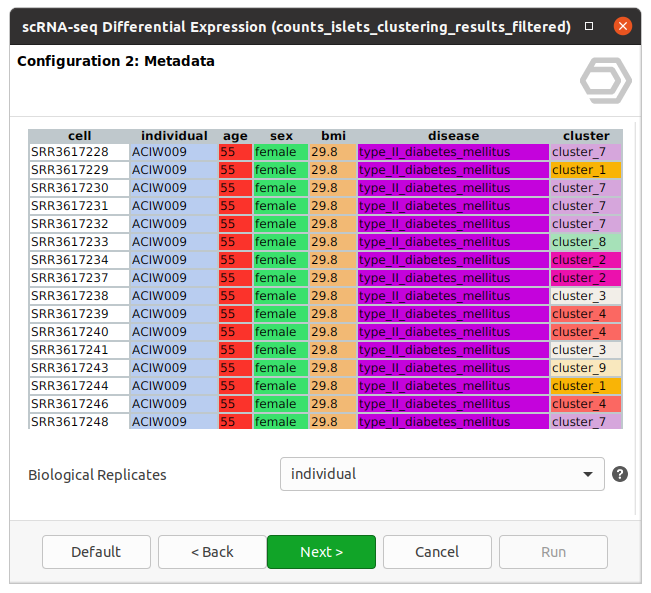Screen dimensions: 651x593
Task: Click cluster_4 in row SRR3617246
Action: tap(586, 404)
